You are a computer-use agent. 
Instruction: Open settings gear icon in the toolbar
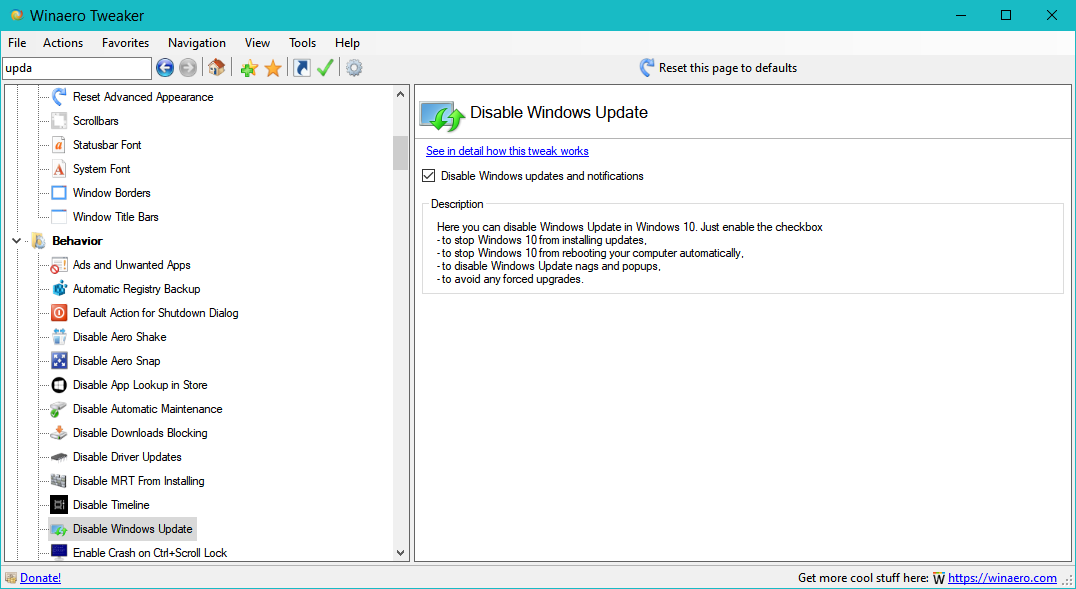tap(354, 67)
